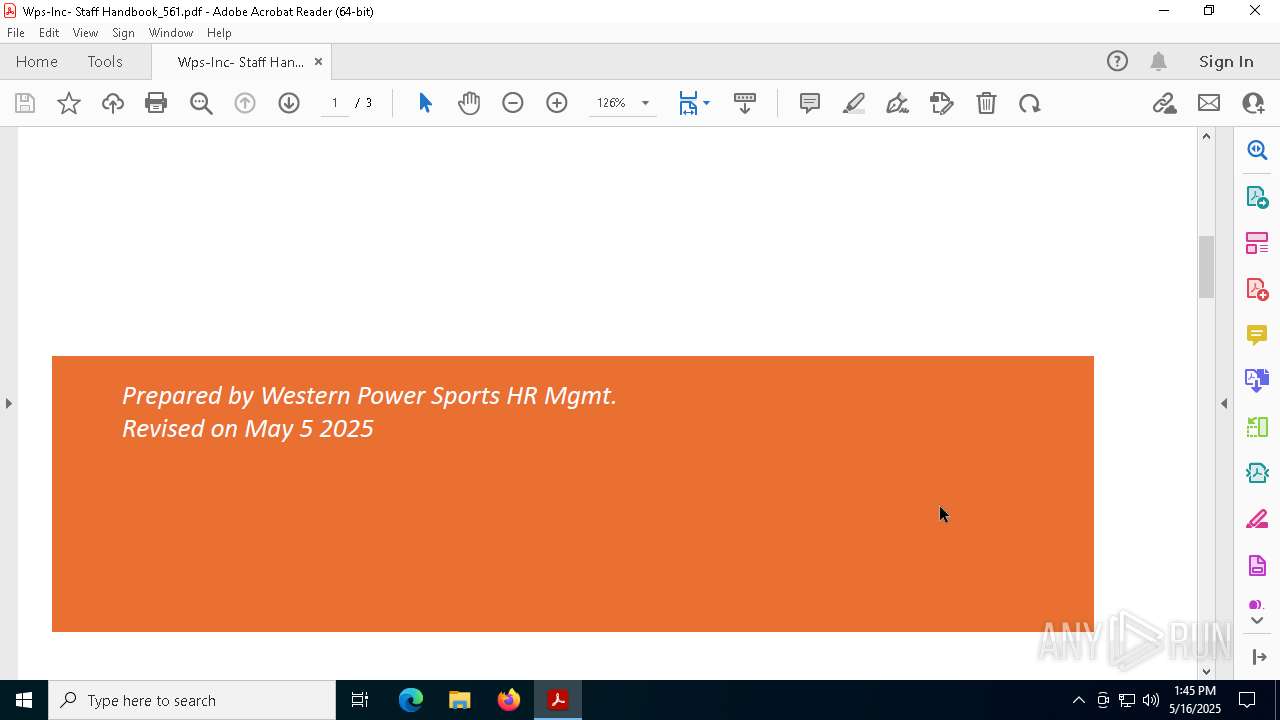Open the volume control in system tray
The width and height of the screenshot is (1280, 720).
point(1150,700)
